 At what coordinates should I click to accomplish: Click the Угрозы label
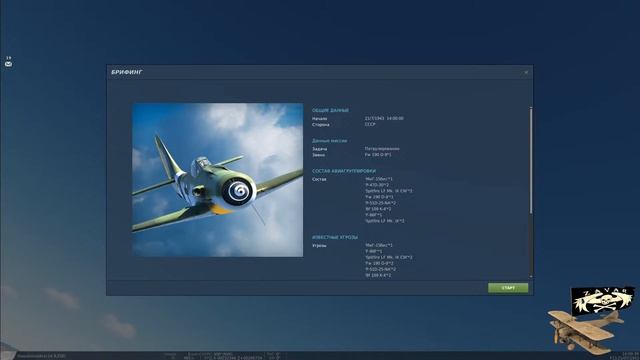319,246
